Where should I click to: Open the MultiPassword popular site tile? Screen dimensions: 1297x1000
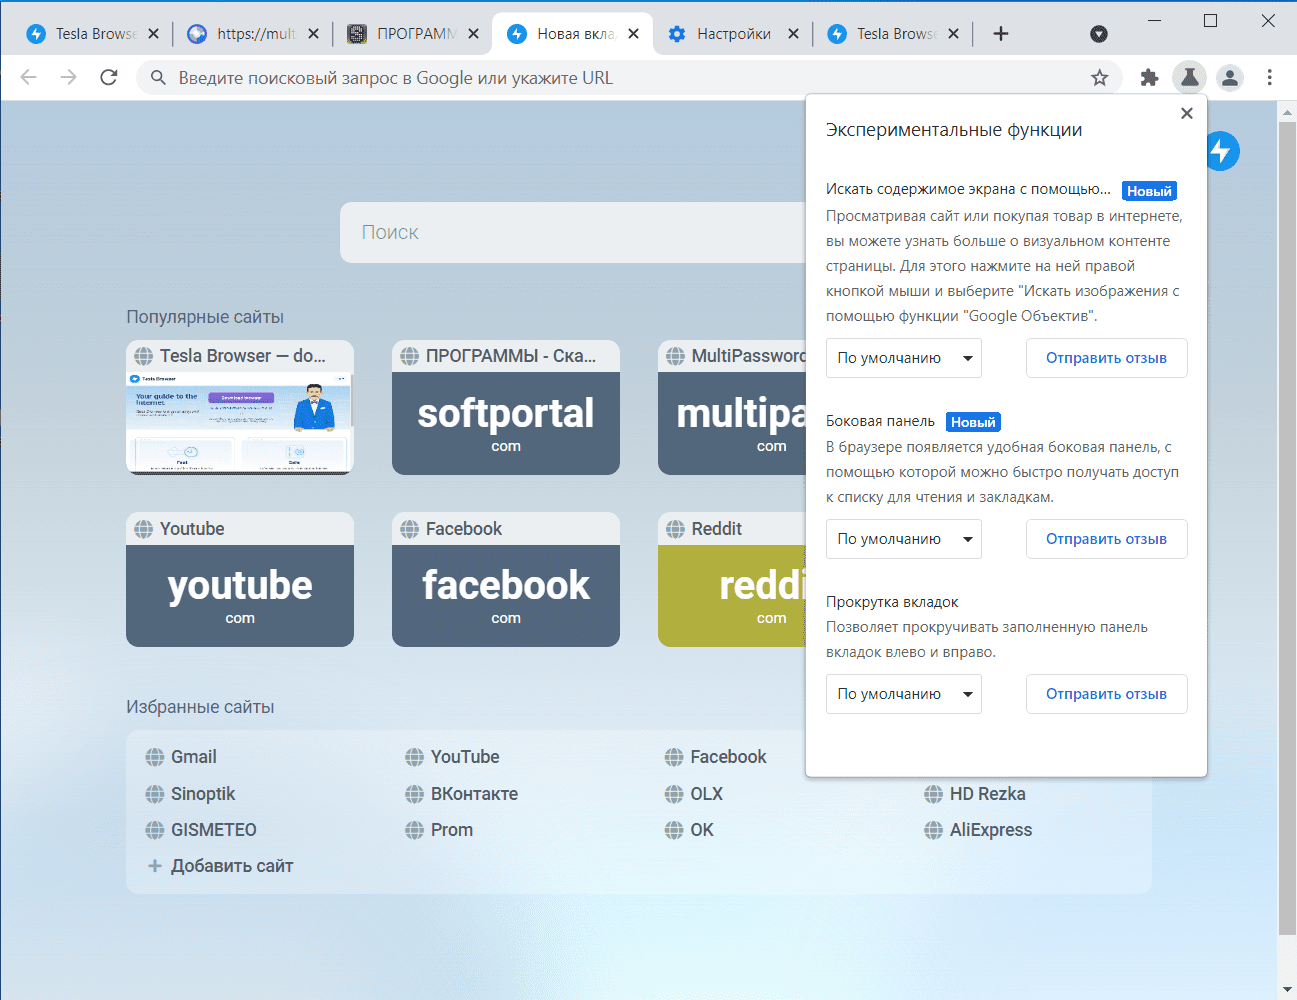(x=732, y=407)
